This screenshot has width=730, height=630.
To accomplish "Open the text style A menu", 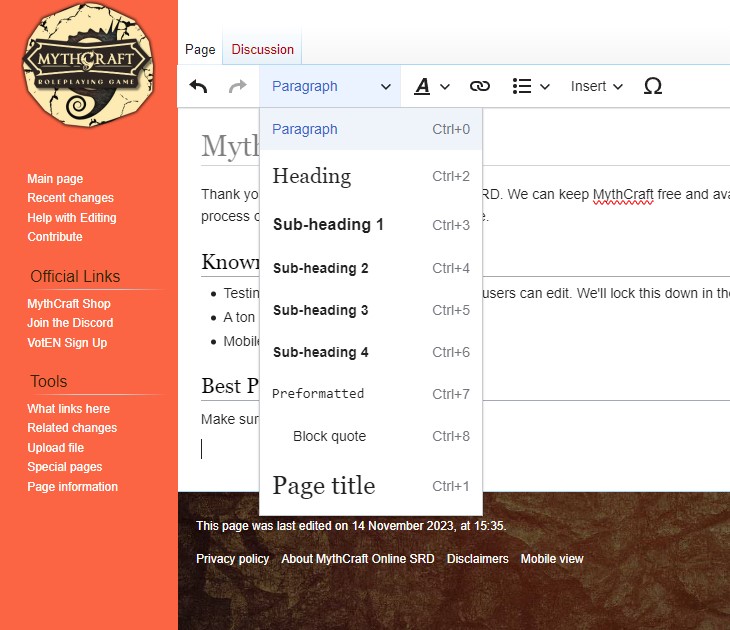I will pos(432,86).
